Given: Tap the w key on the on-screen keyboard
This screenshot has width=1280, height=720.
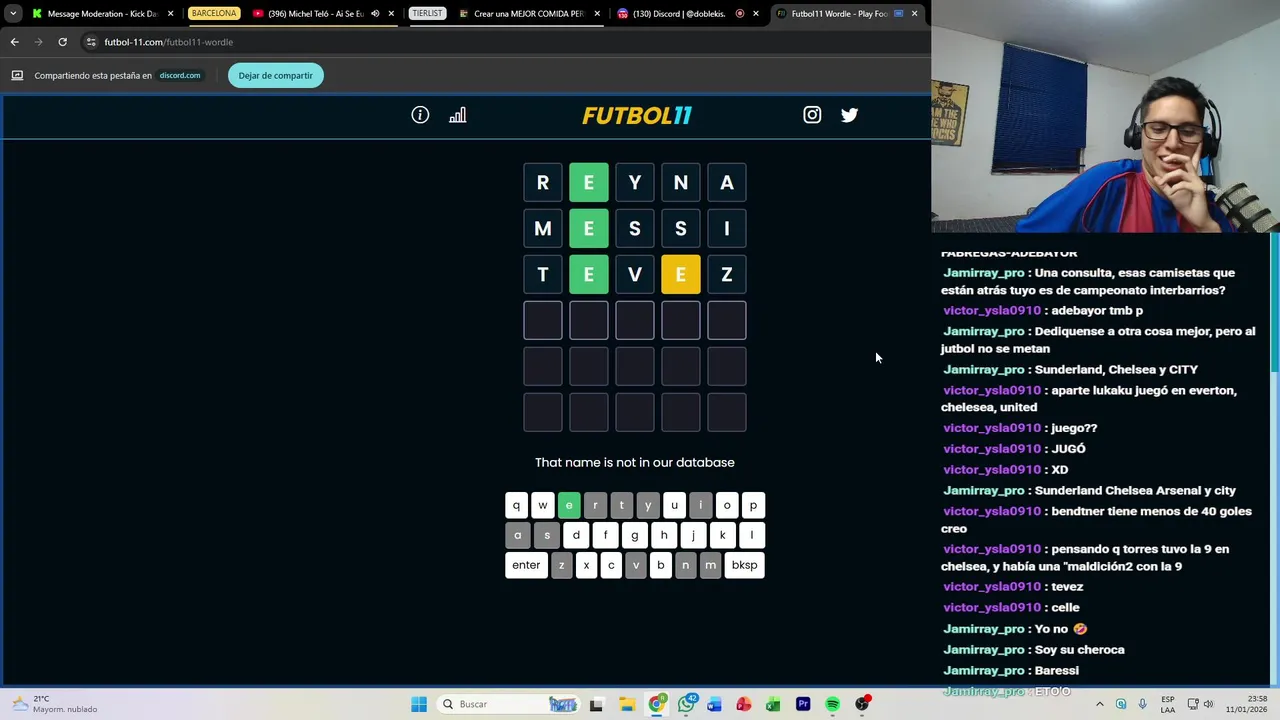Looking at the screenshot, I should click(x=542, y=505).
